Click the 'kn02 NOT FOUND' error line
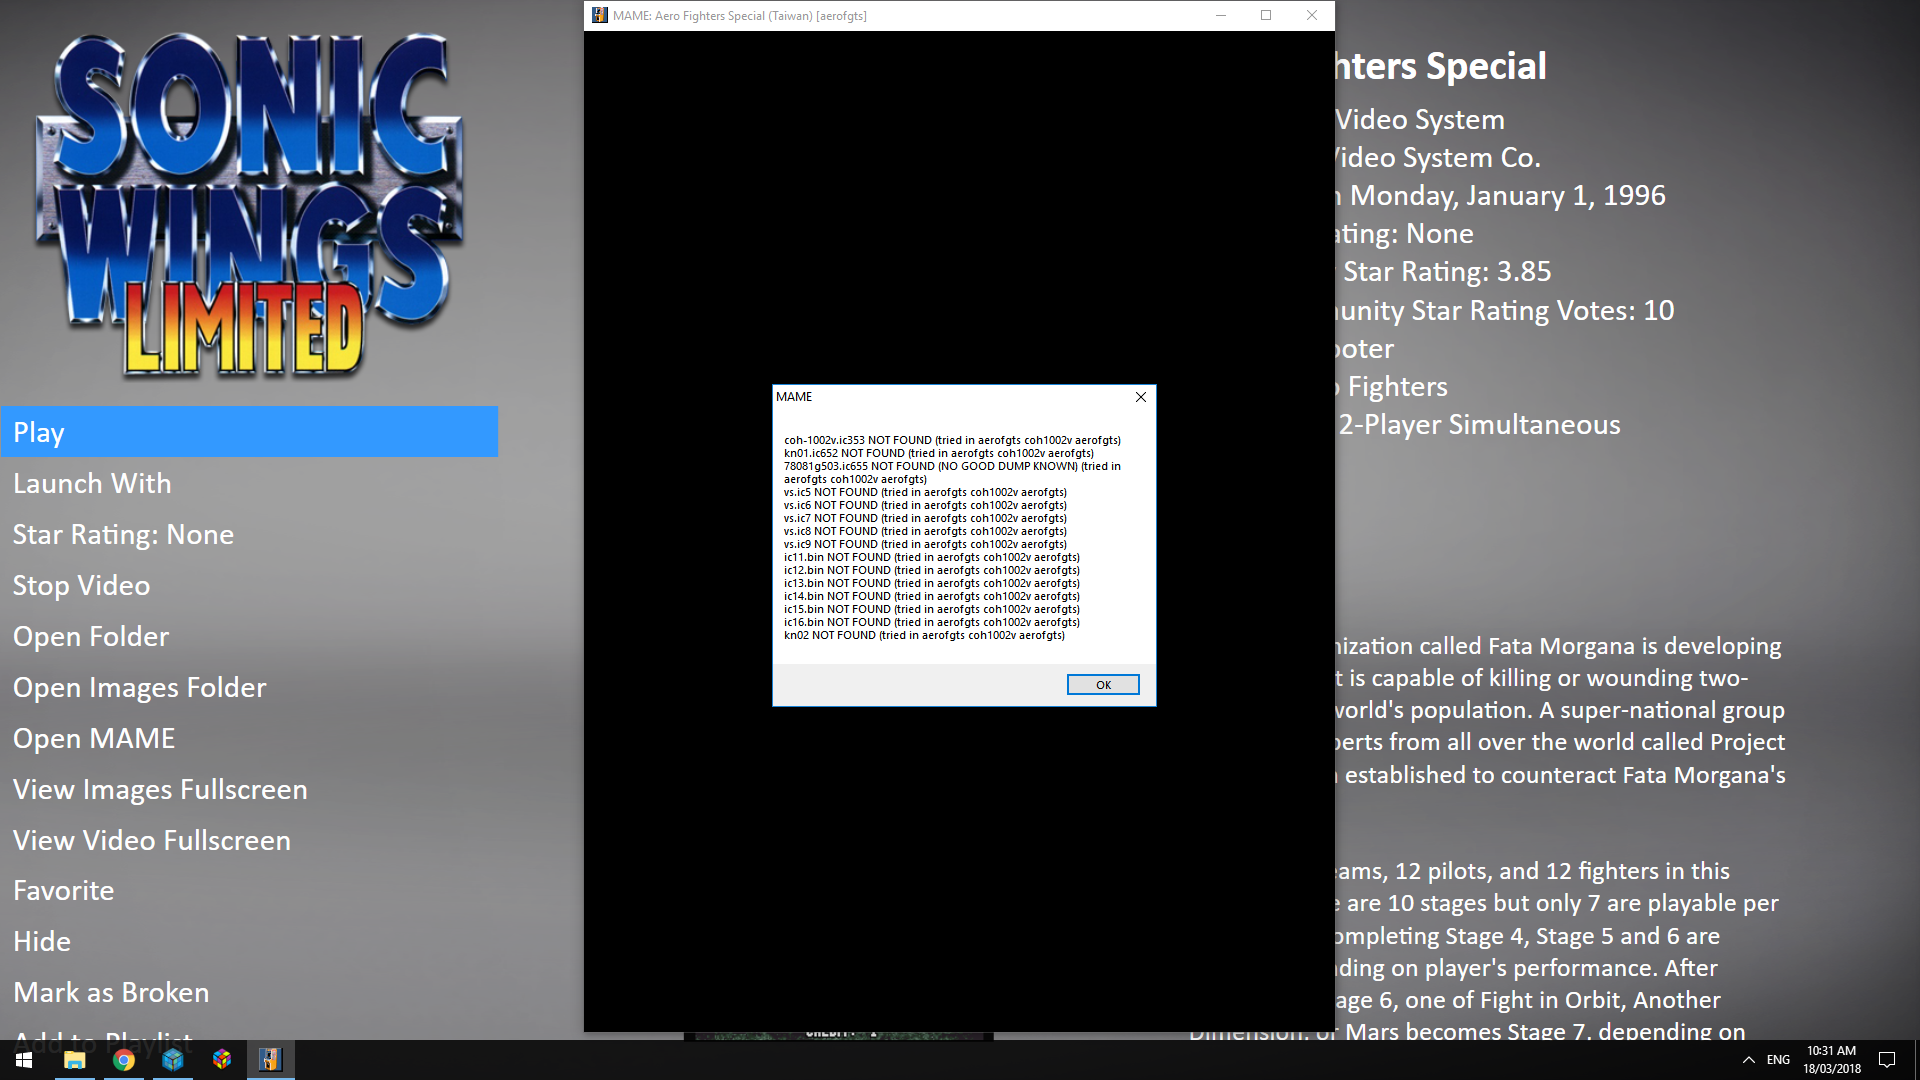This screenshot has height=1080, width=1920. 924,635
